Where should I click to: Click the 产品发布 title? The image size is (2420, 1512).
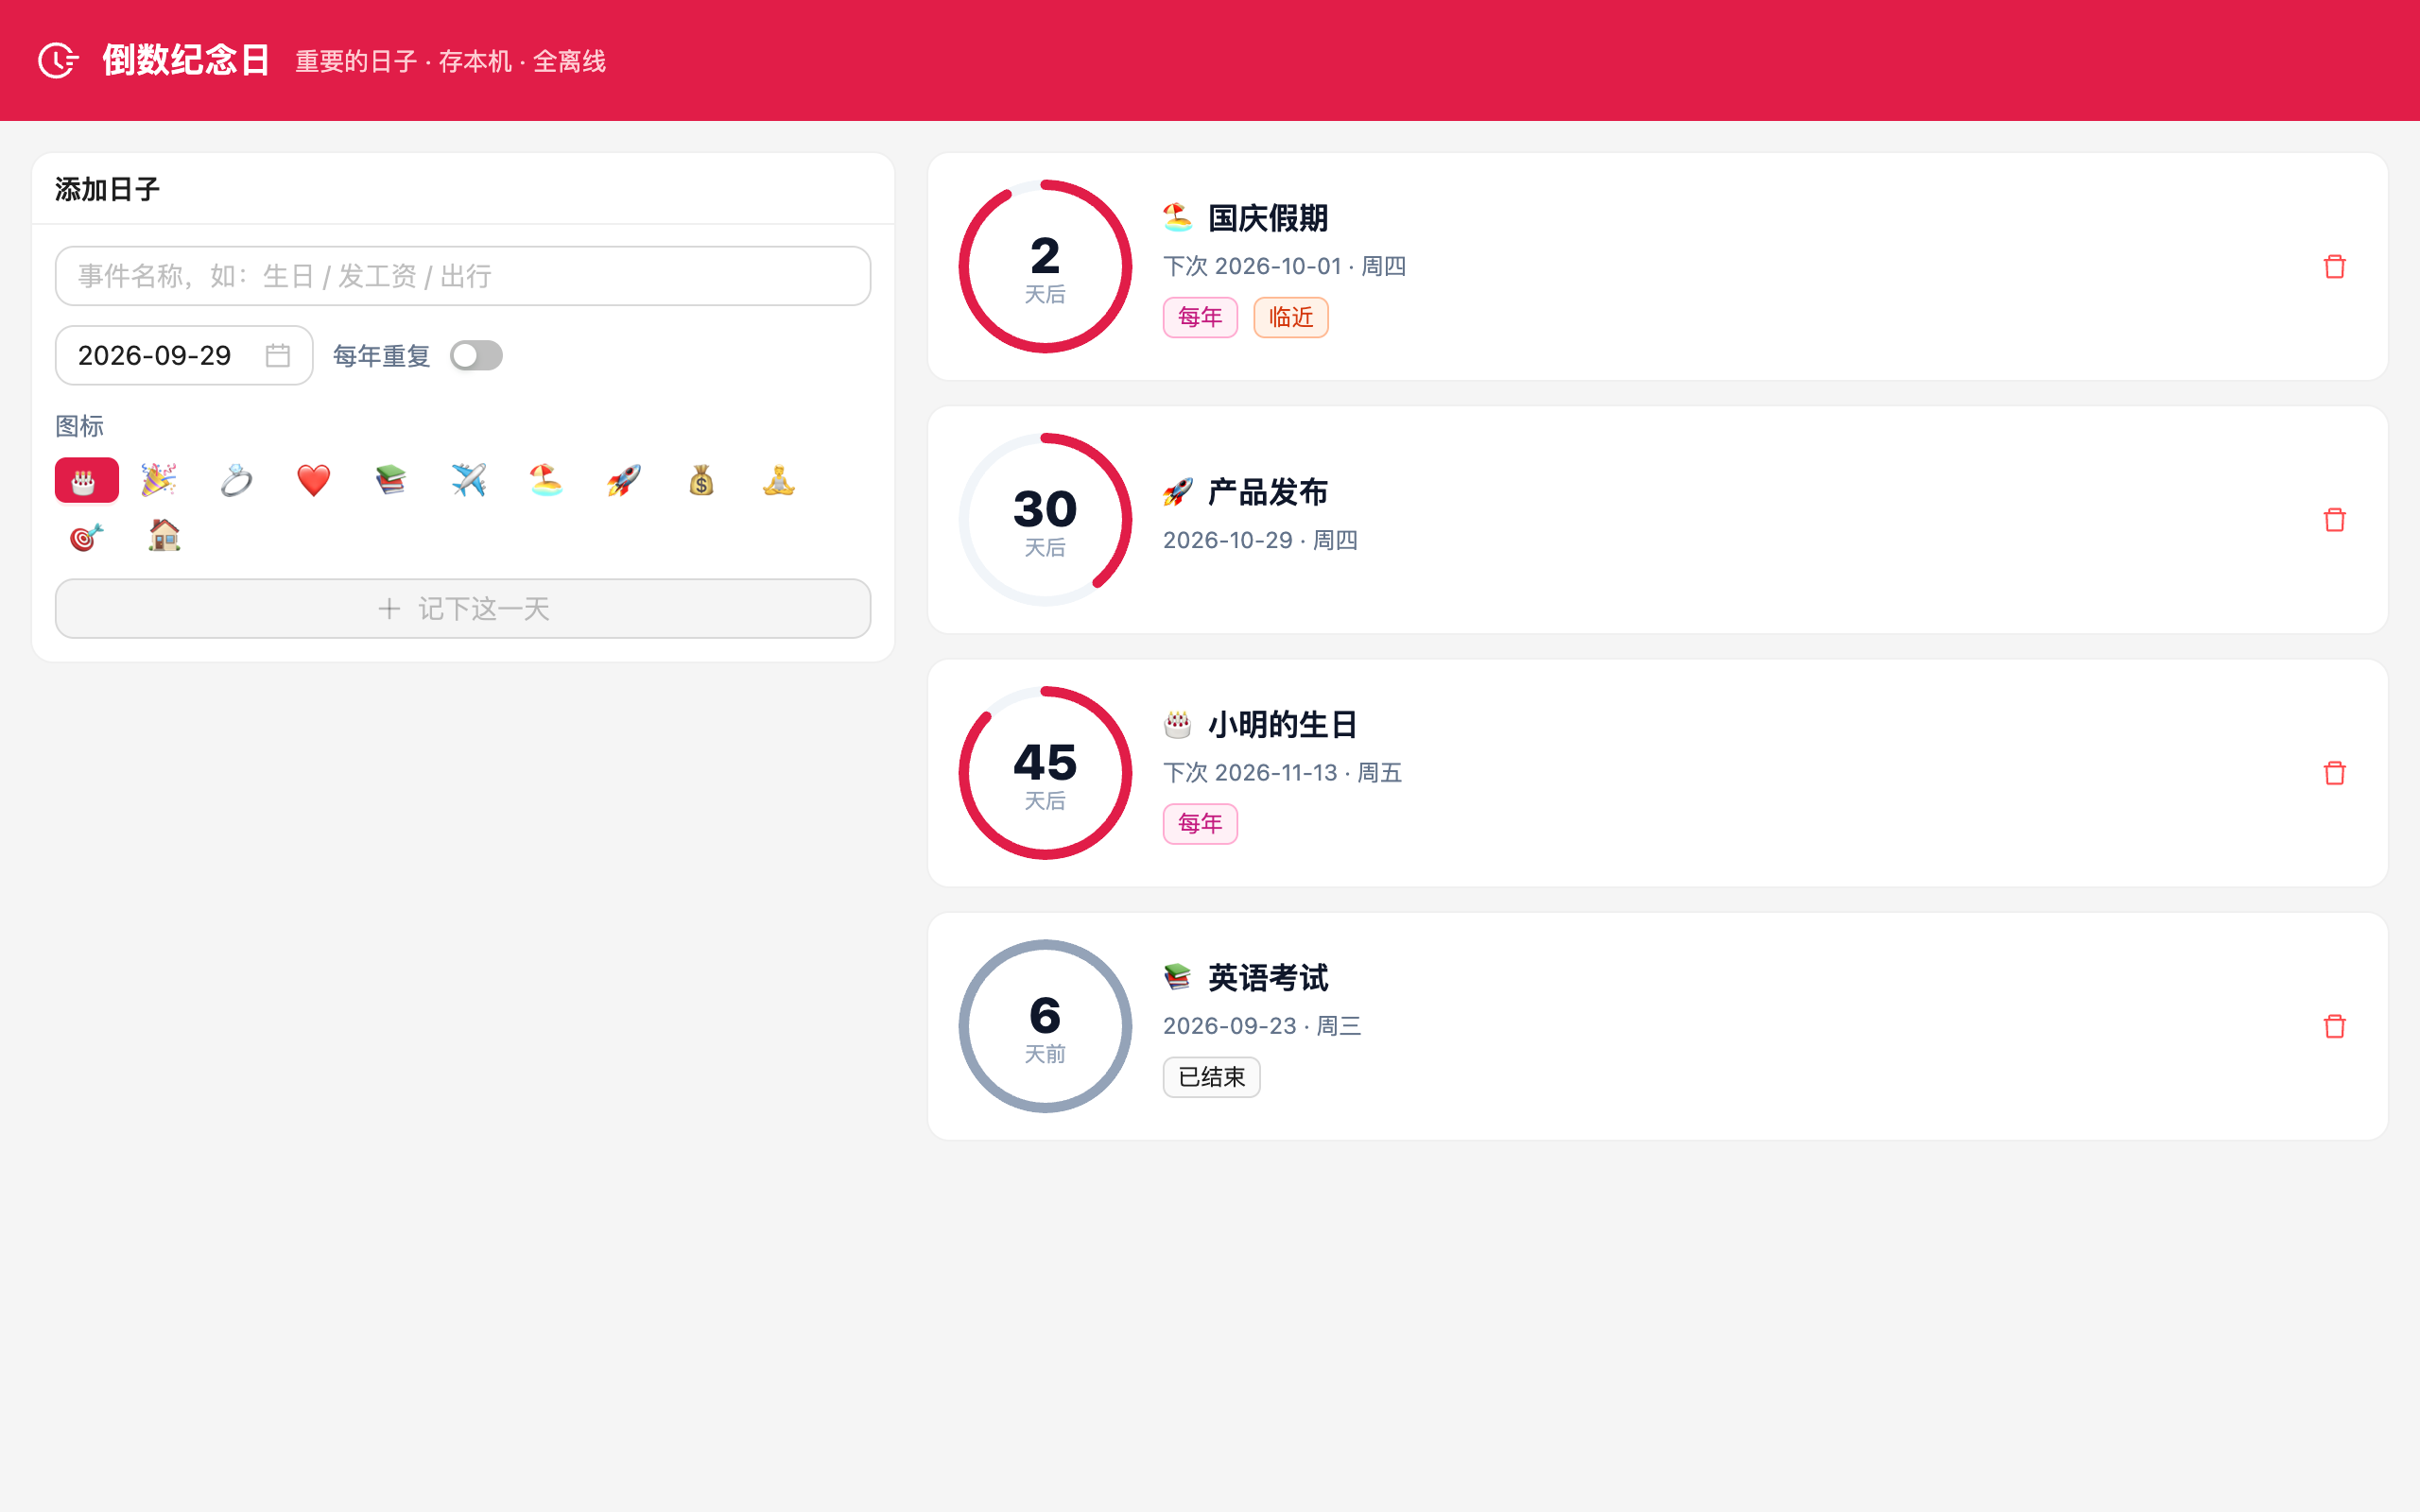pyautogui.click(x=1268, y=492)
